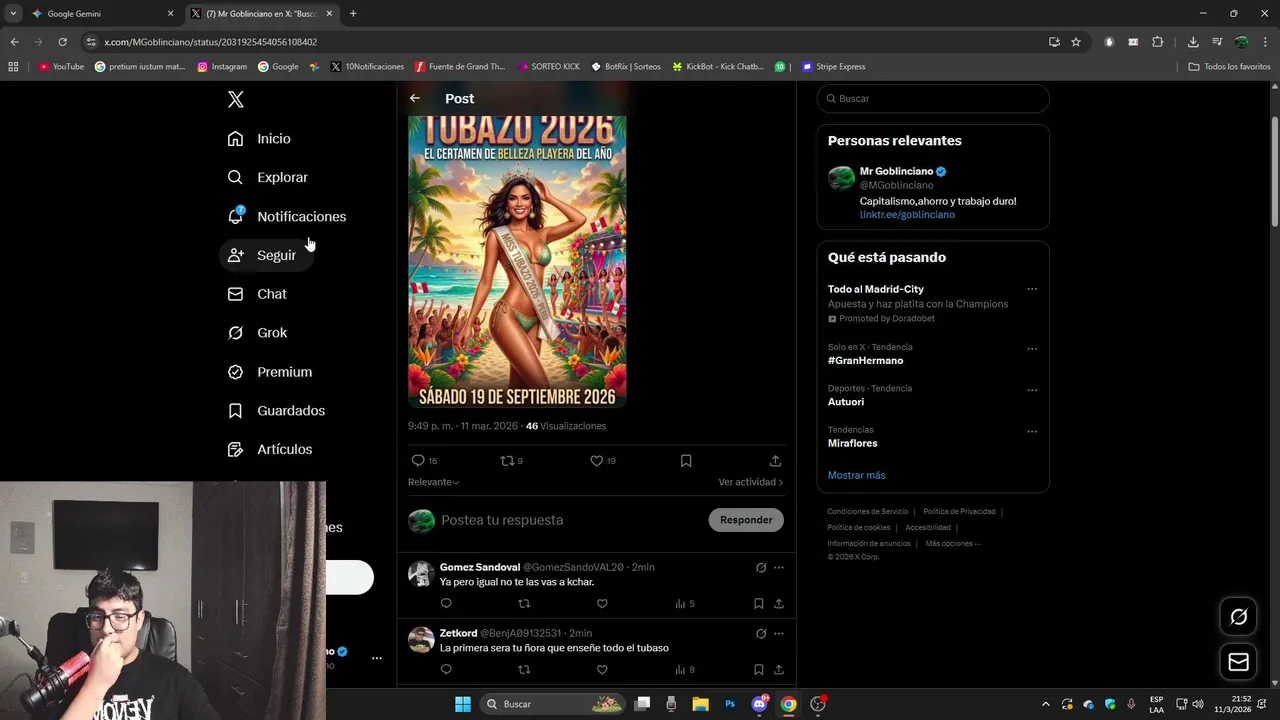Open the #GranHermano trend
The height and width of the screenshot is (720, 1280).
pos(865,361)
